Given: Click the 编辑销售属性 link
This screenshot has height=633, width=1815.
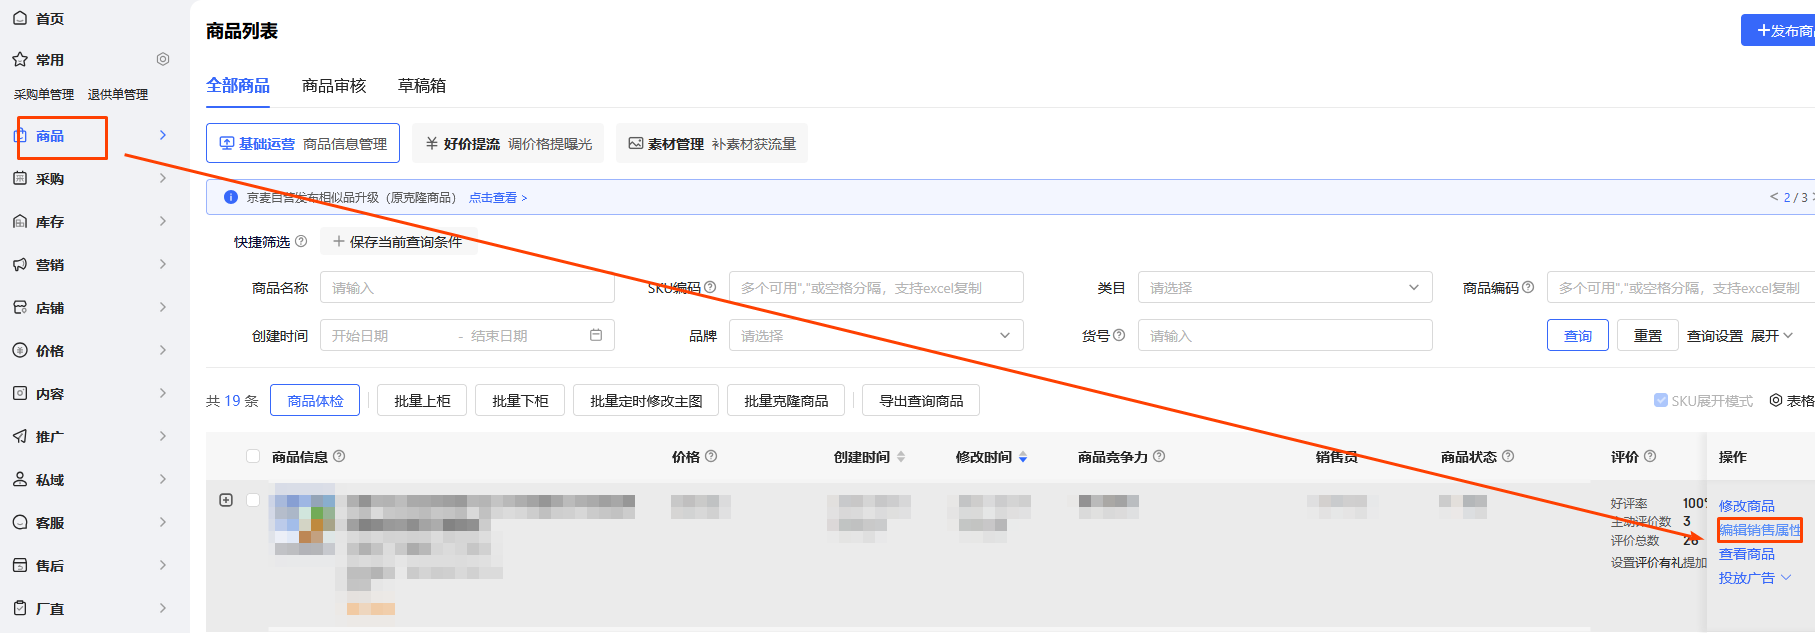Looking at the screenshot, I should 1759,530.
